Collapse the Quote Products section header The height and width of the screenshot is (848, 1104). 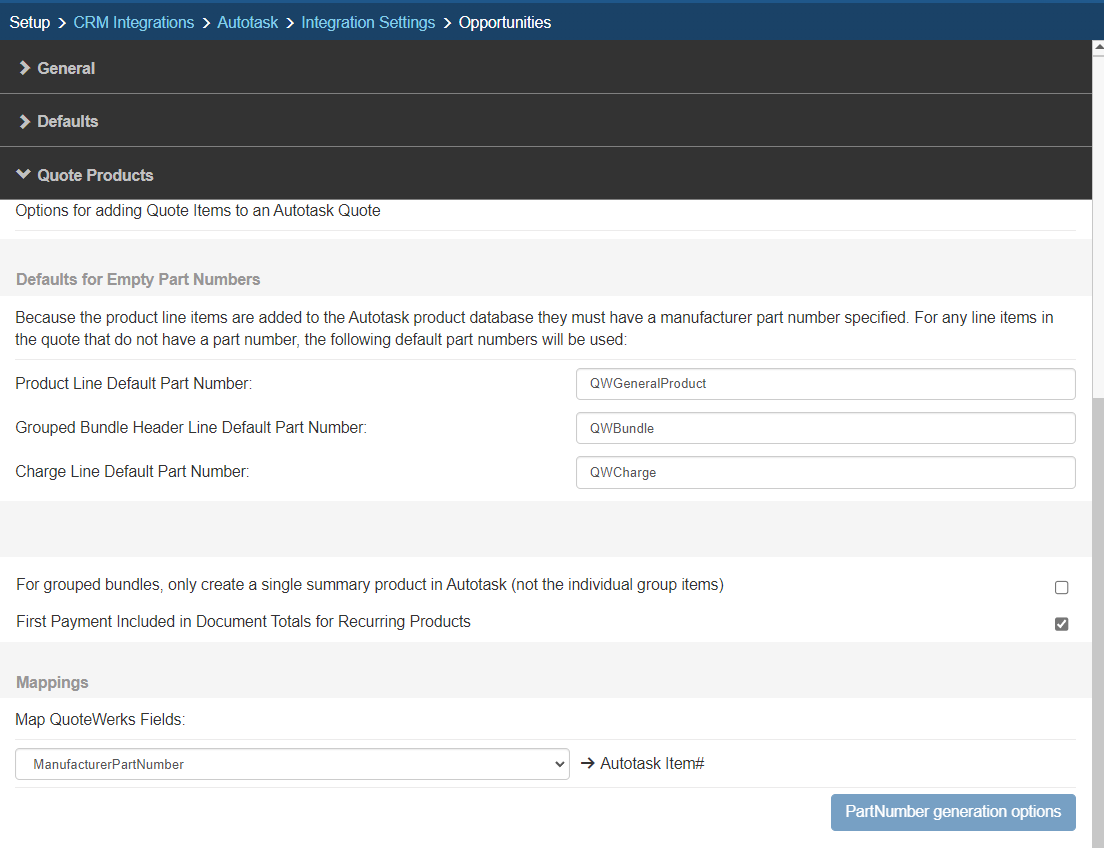95,175
